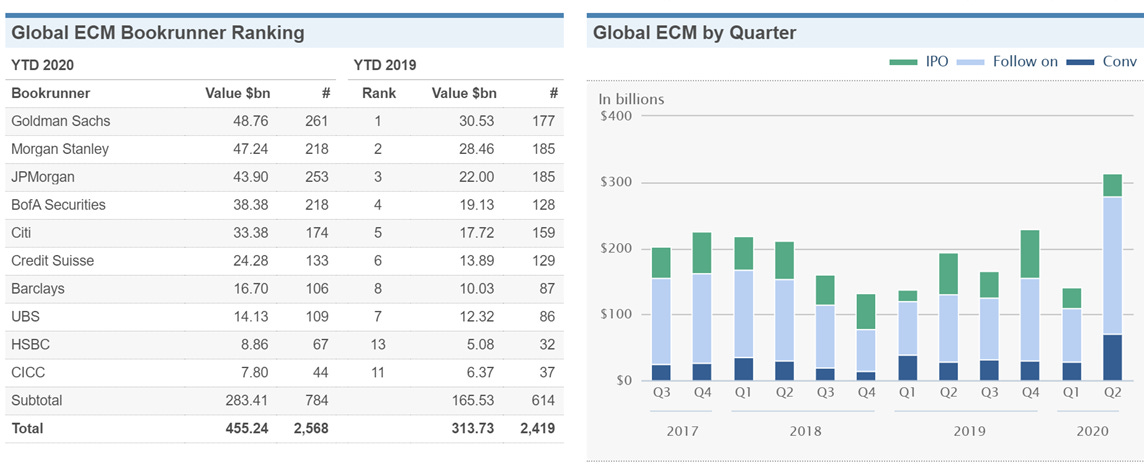Click the 2020 year axis label
Viewport: 1144px width, 476px height.
point(1092,431)
